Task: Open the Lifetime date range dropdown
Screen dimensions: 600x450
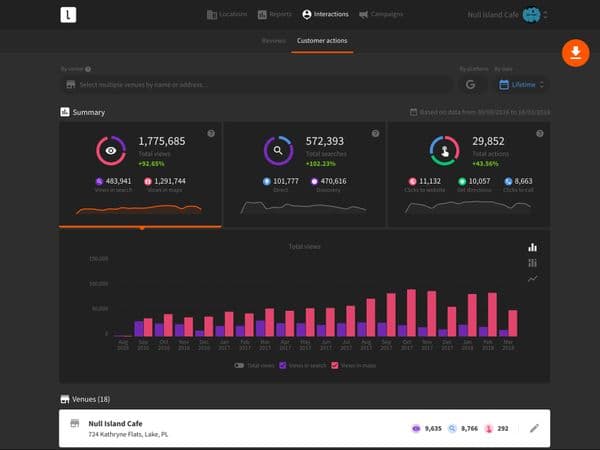Action: [x=522, y=85]
